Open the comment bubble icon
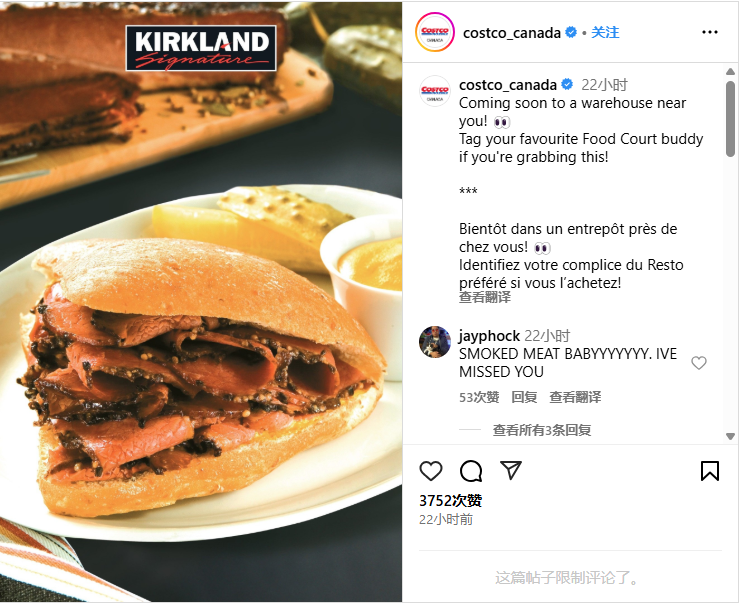739x605 pixels. click(x=471, y=471)
